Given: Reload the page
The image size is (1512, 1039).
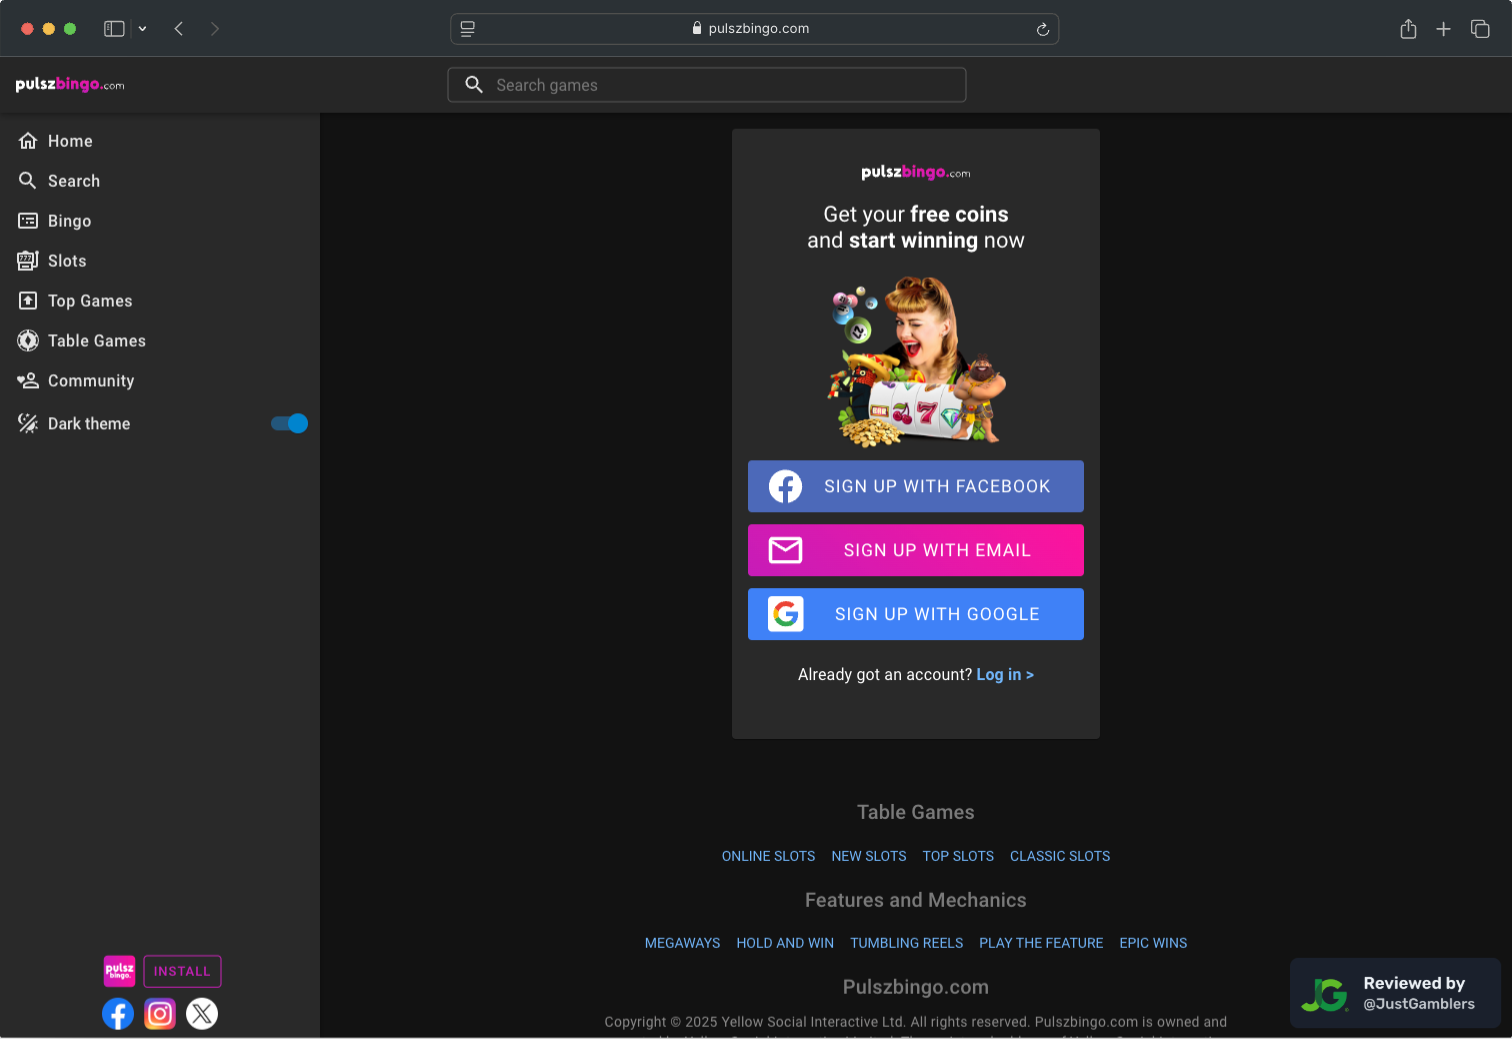Looking at the screenshot, I should pyautogui.click(x=1042, y=29).
